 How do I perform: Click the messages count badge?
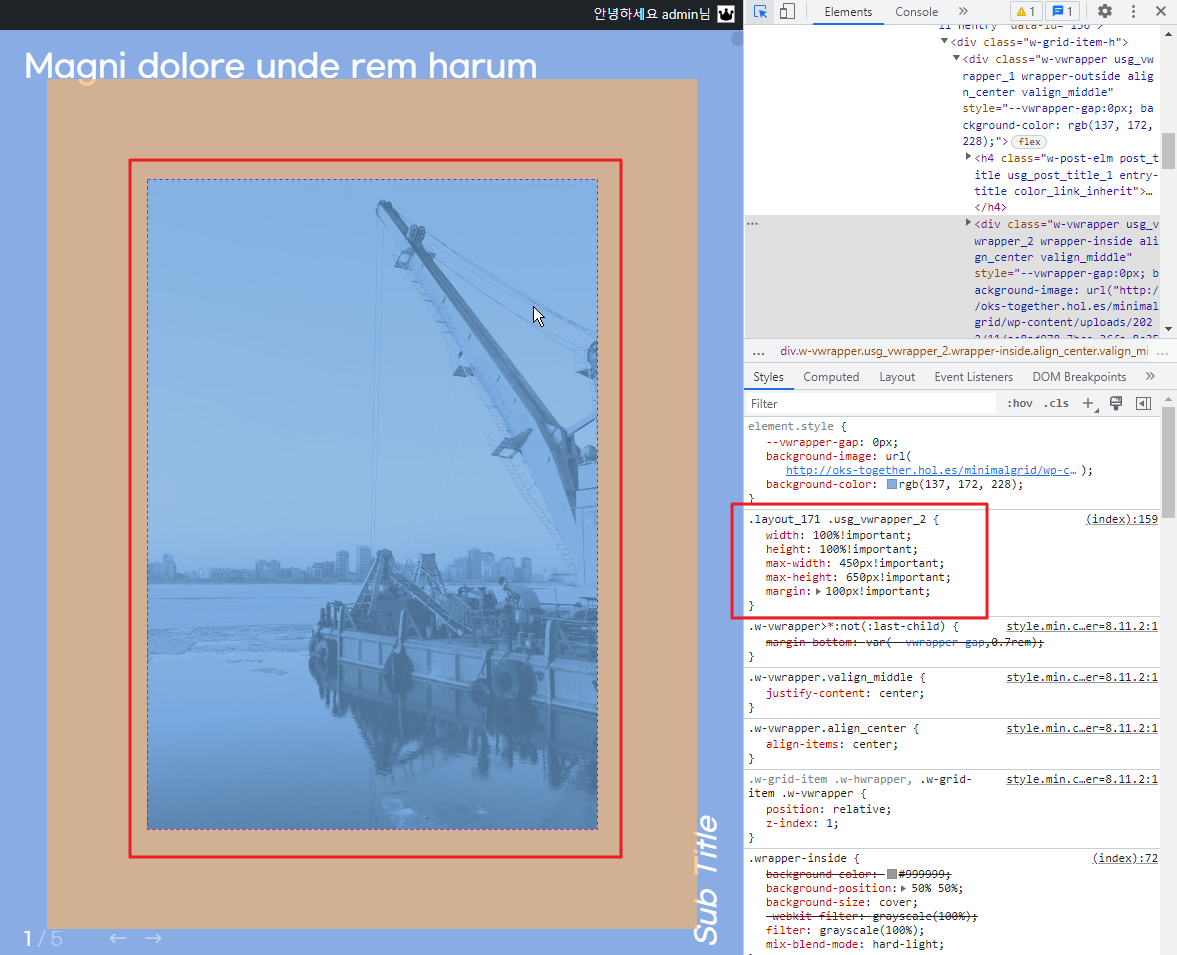point(1063,11)
